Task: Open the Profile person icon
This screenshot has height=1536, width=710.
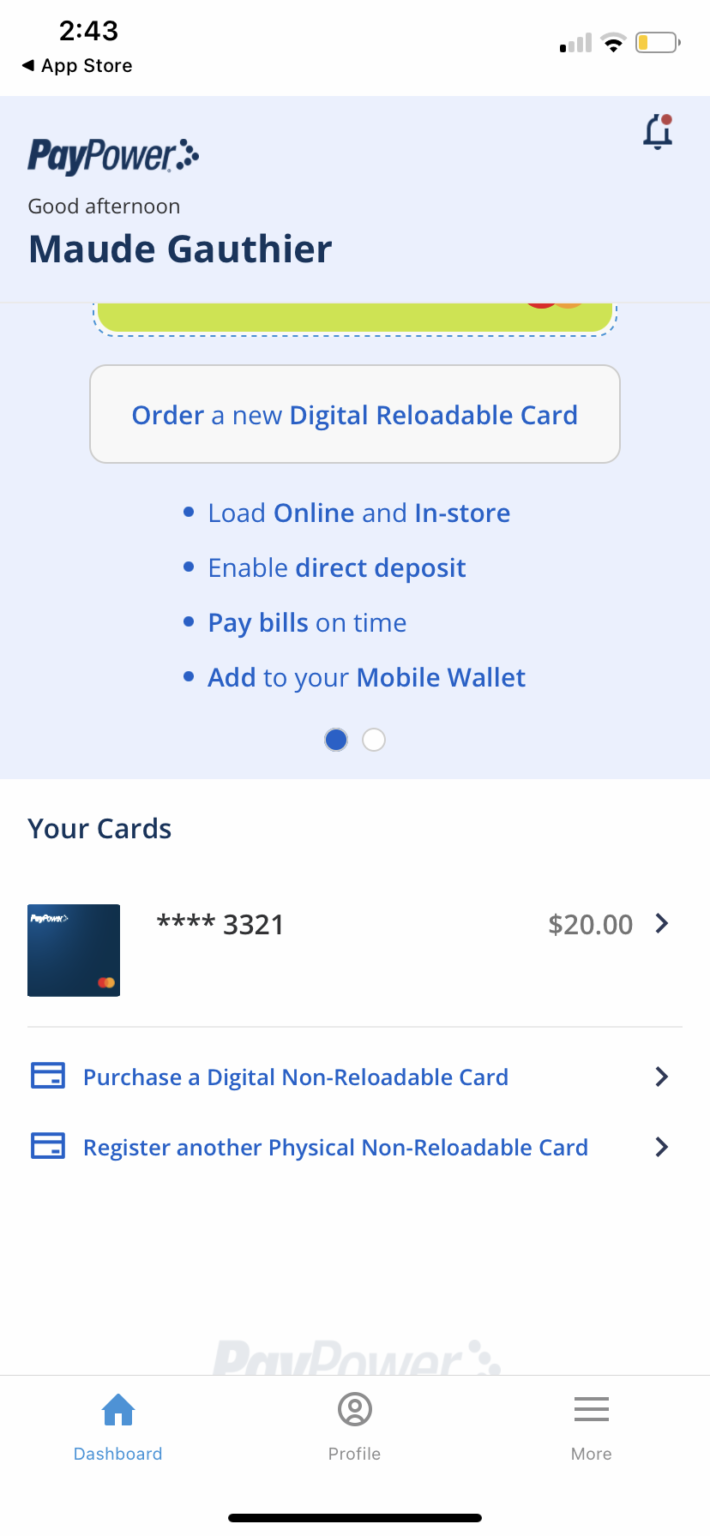Action: coord(354,1408)
